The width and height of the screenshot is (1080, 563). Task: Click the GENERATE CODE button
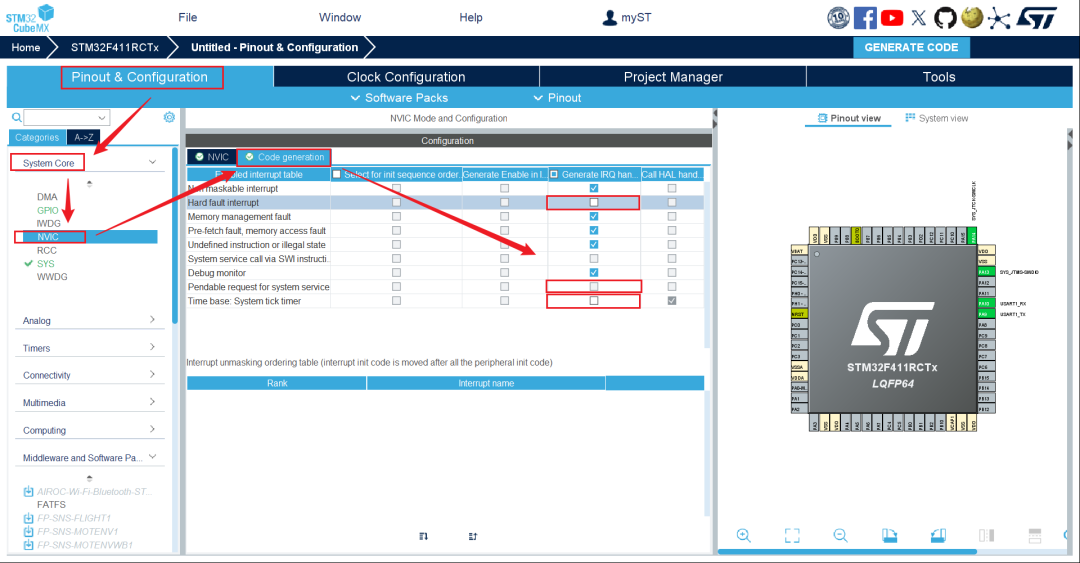coord(911,47)
